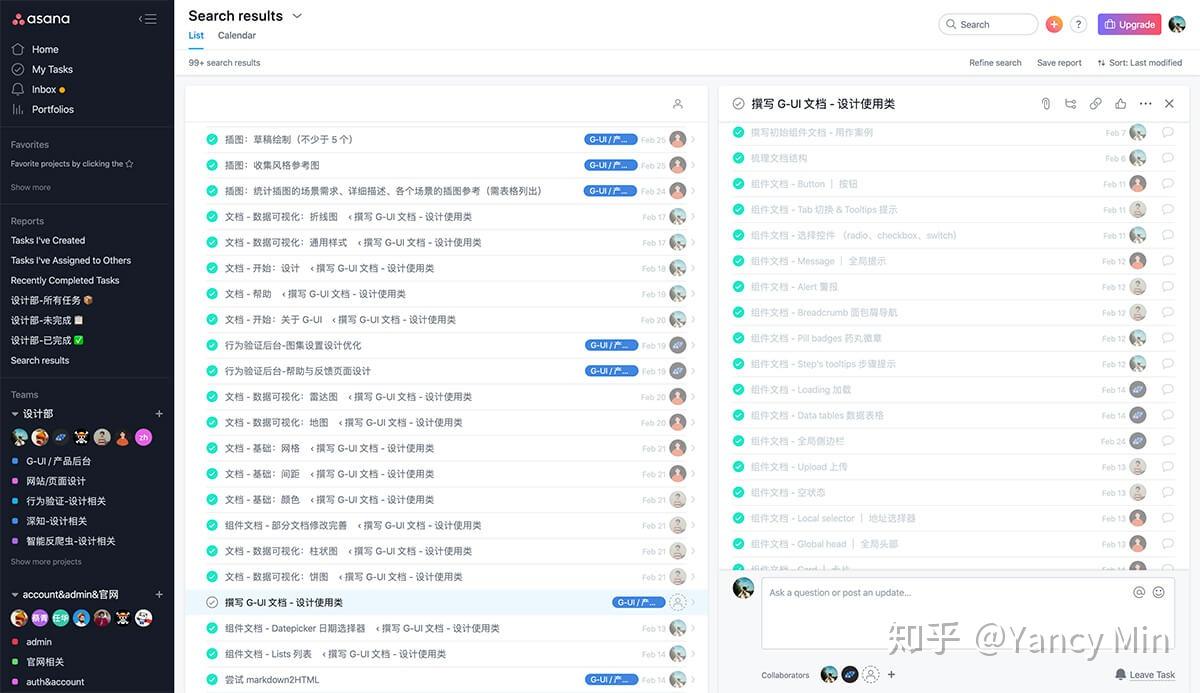The image size is (1200, 693).
Task: Switch to the Calendar tab
Action: coord(236,35)
